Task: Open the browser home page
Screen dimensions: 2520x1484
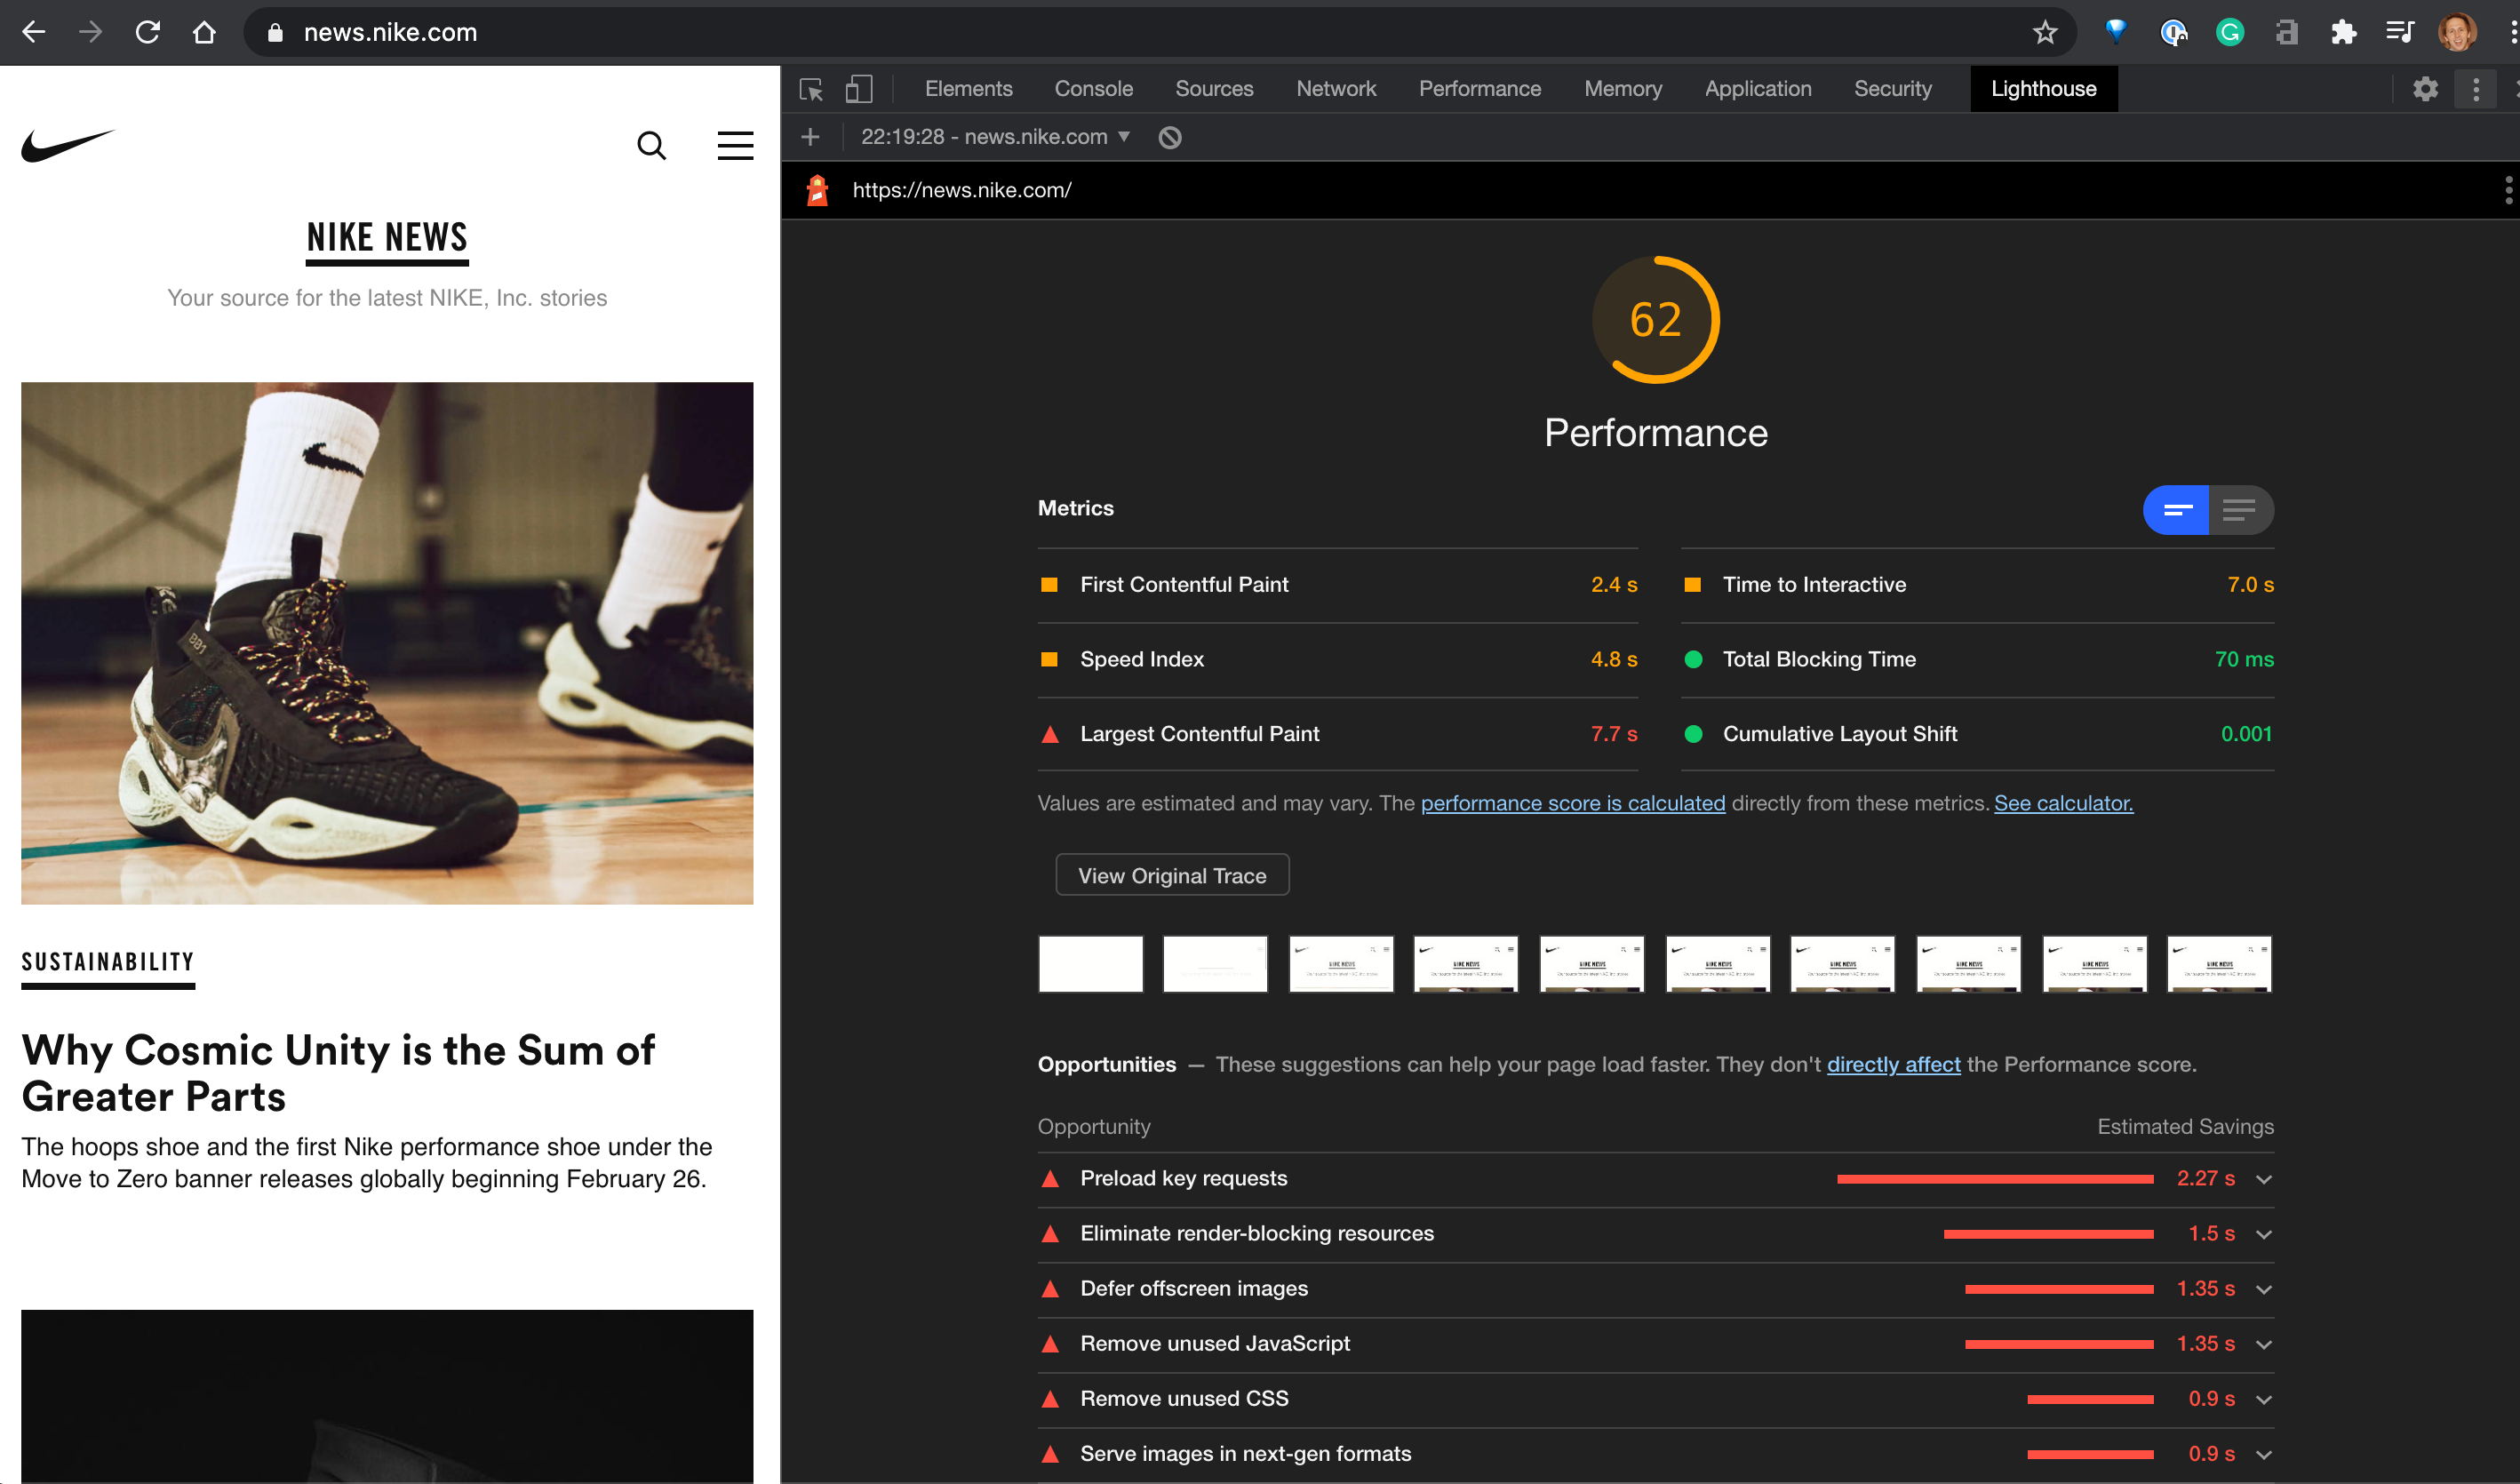Action: 204,32
